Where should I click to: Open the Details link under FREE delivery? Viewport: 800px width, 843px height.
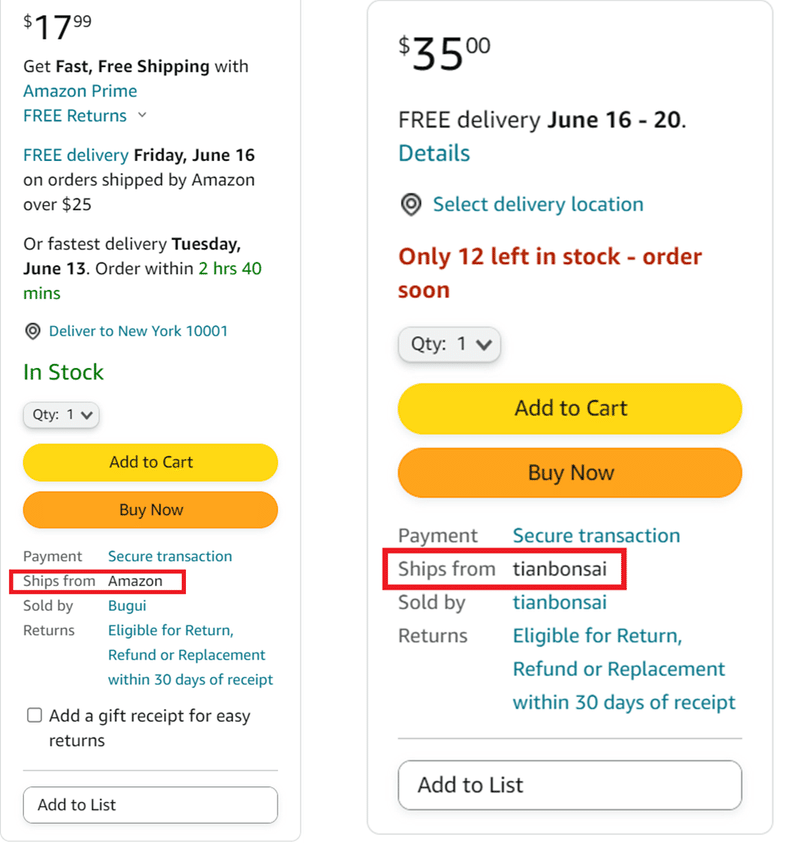[x=434, y=153]
